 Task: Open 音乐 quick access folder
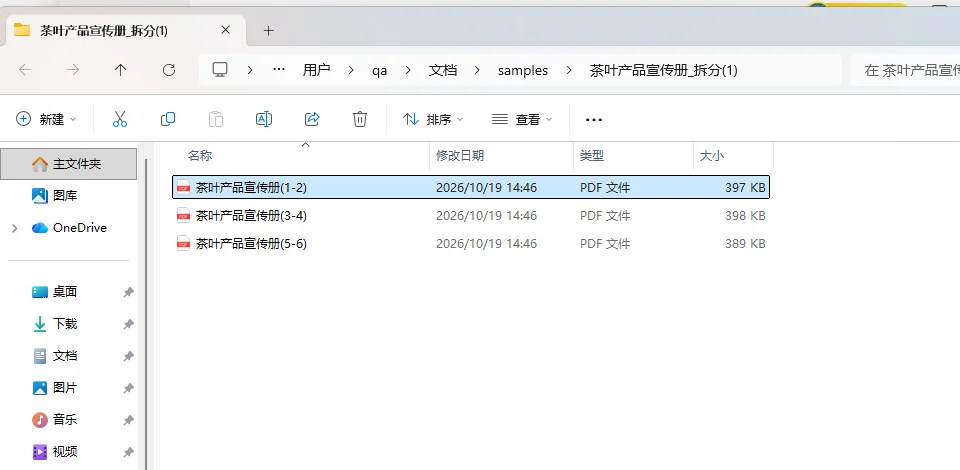64,420
